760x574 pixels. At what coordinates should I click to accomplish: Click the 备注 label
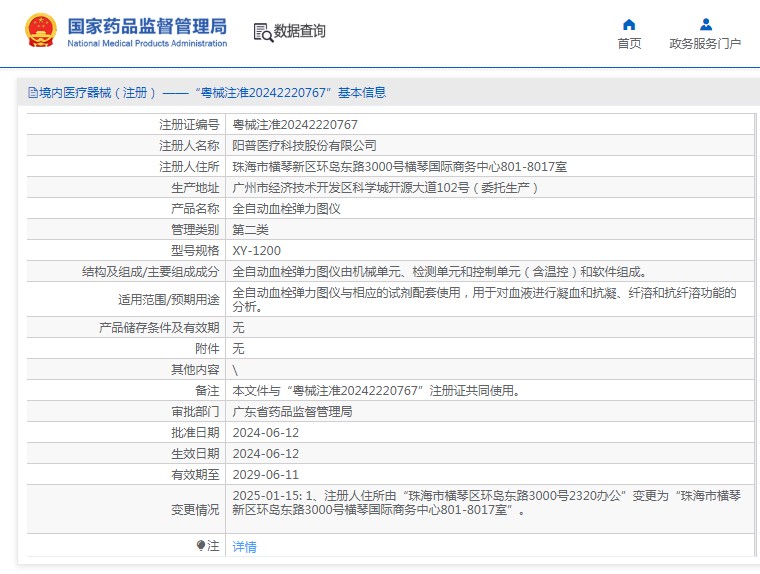[x=207, y=391]
